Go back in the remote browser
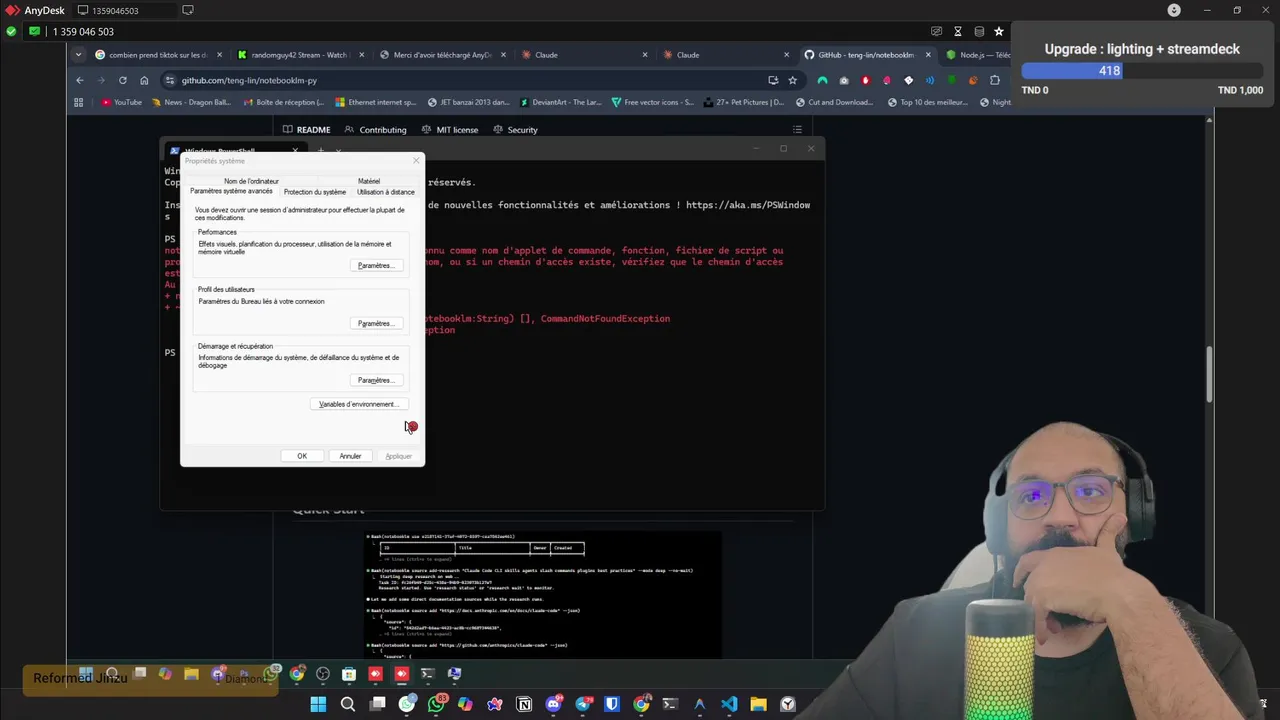The width and height of the screenshot is (1280, 720). point(80,80)
